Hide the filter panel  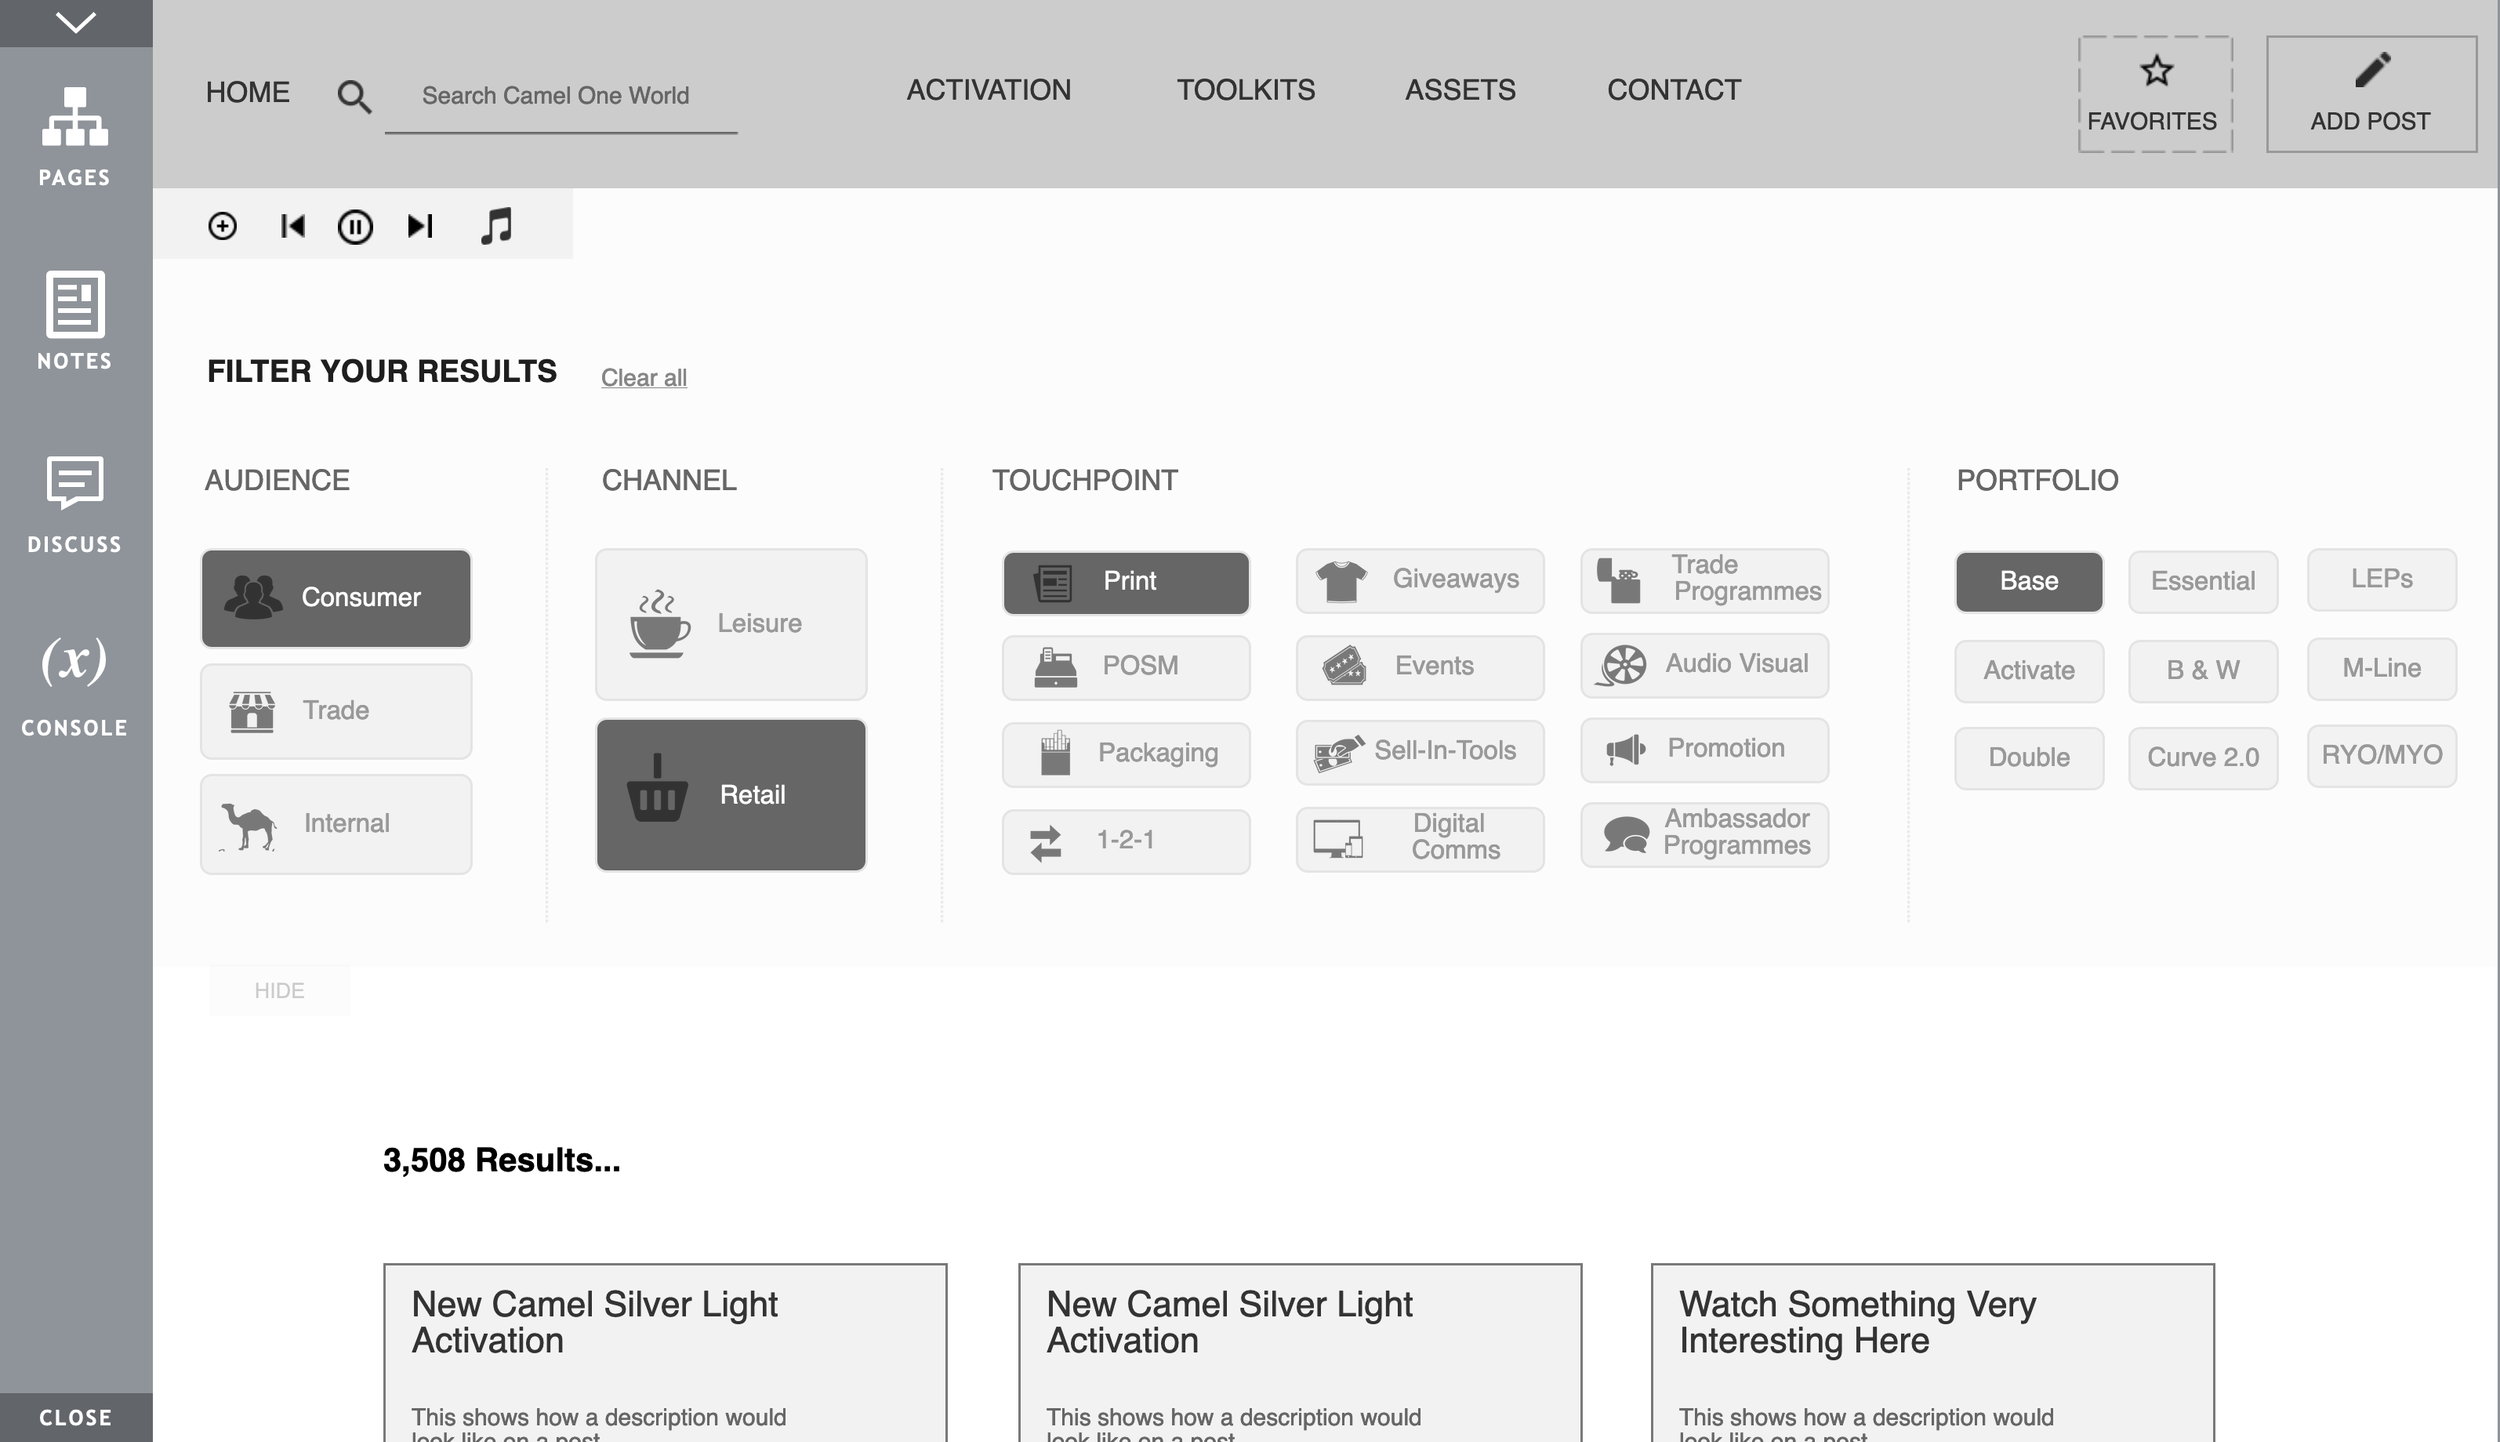pyautogui.click(x=279, y=990)
